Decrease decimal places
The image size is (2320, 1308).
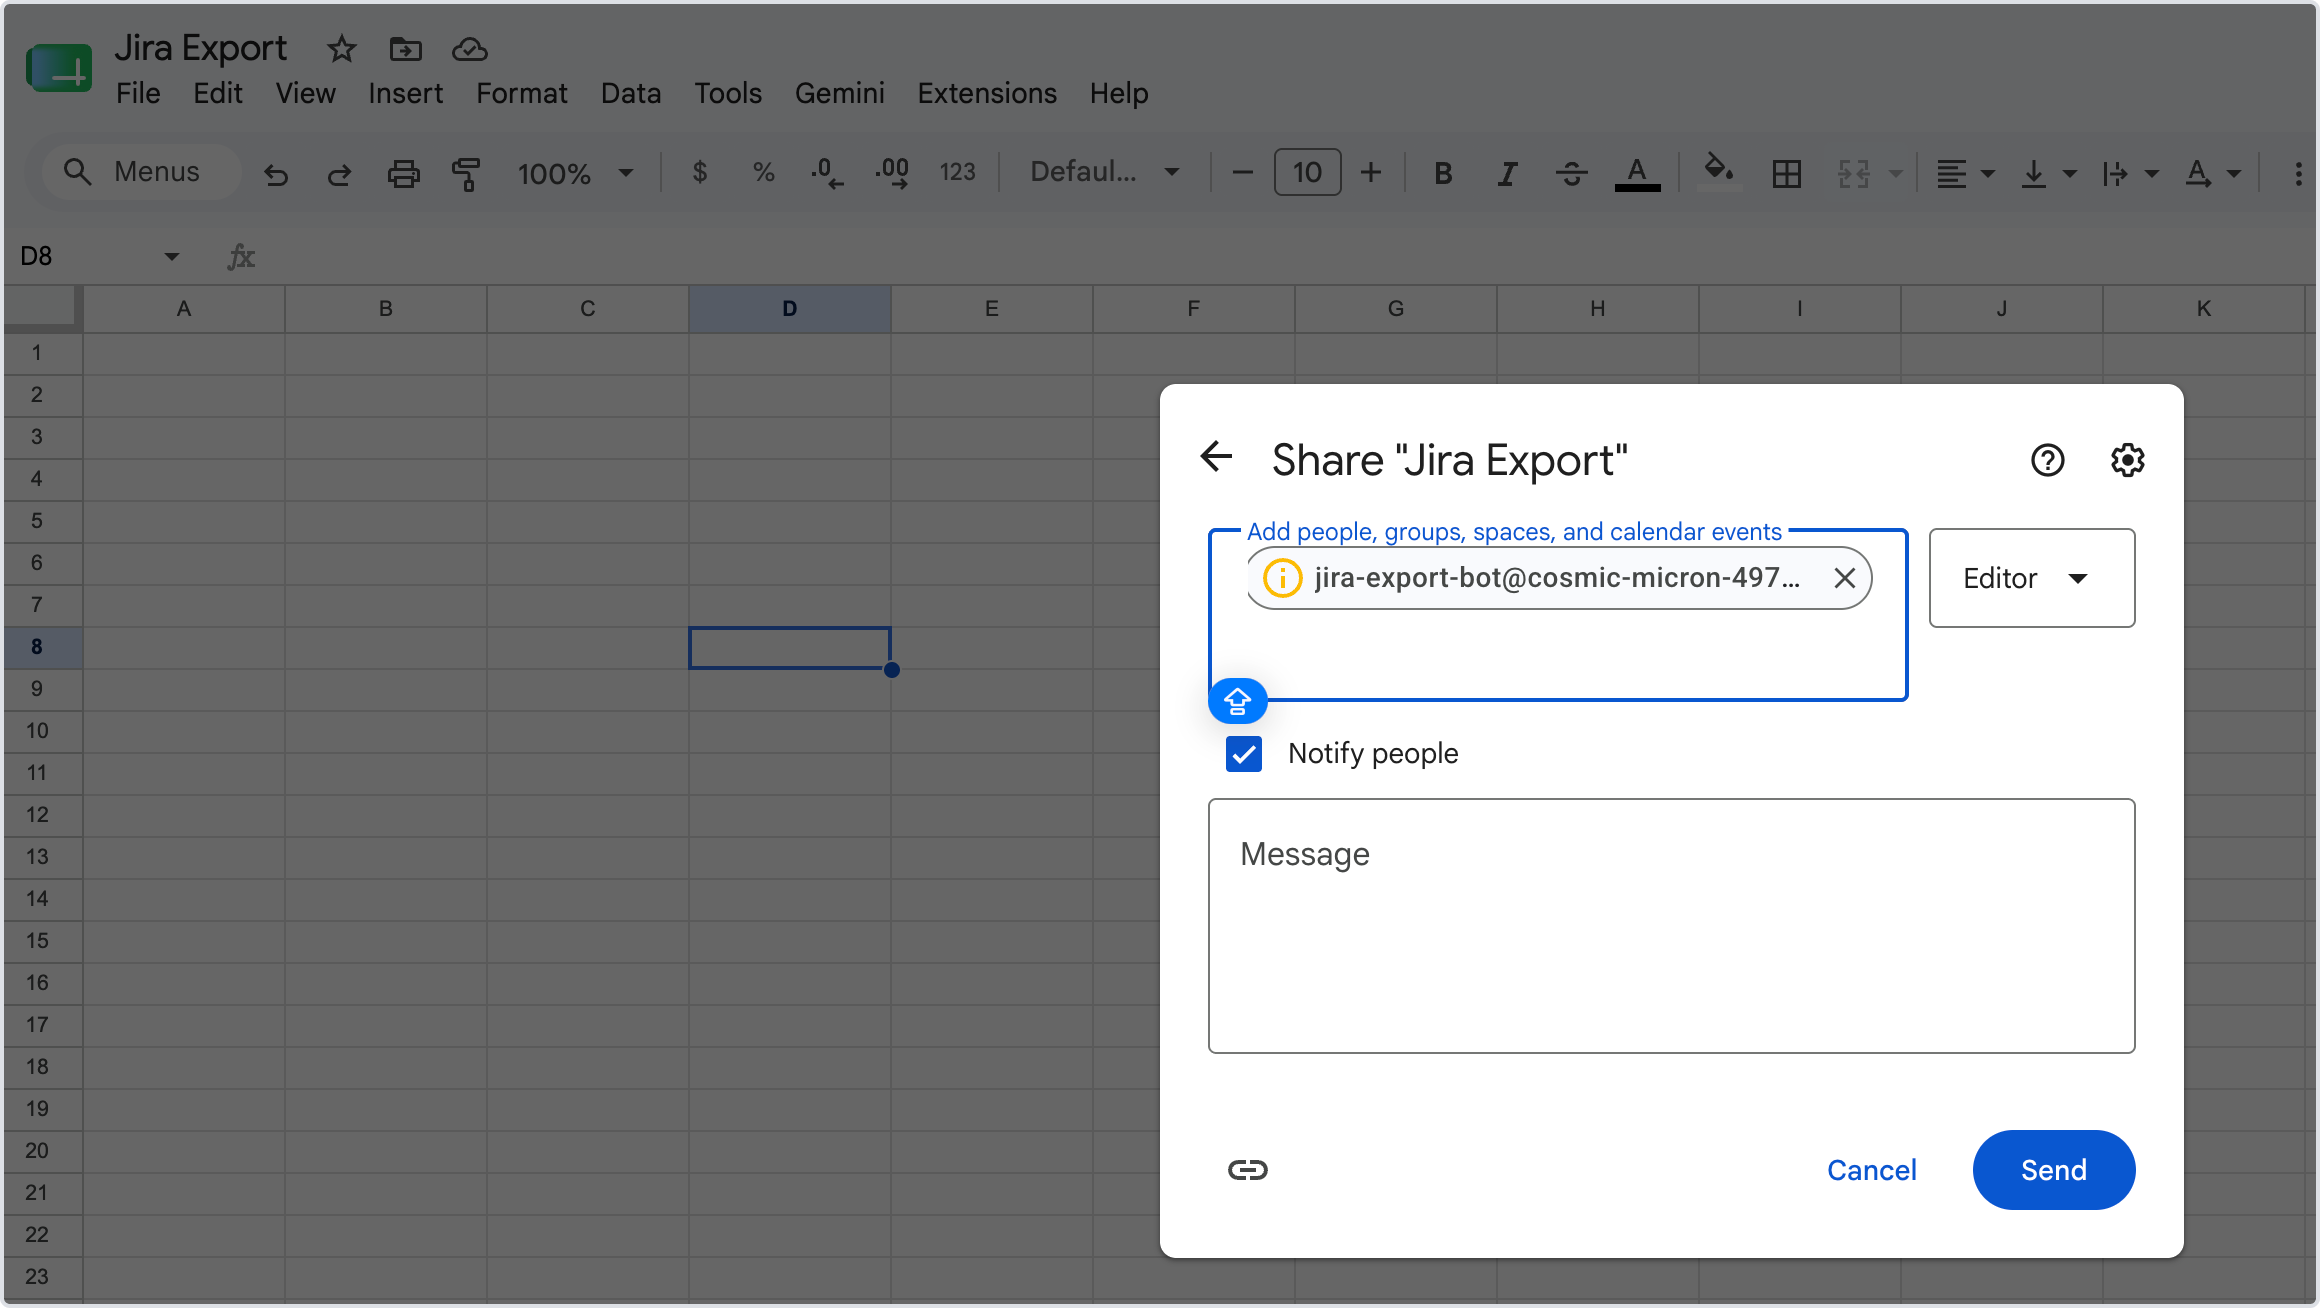tap(827, 173)
